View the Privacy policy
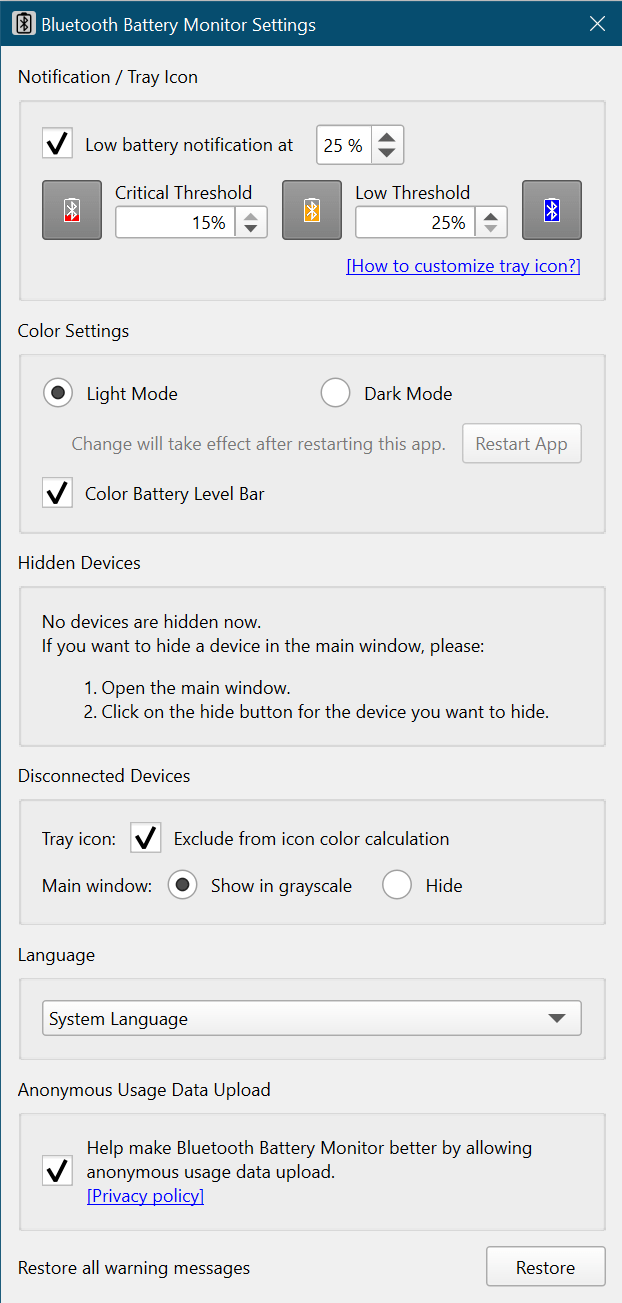The height and width of the screenshot is (1303, 622). 145,1195
